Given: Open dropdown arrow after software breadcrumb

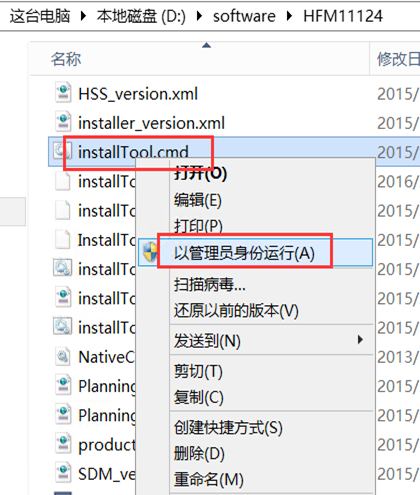Looking at the screenshot, I should pyautogui.click(x=289, y=16).
